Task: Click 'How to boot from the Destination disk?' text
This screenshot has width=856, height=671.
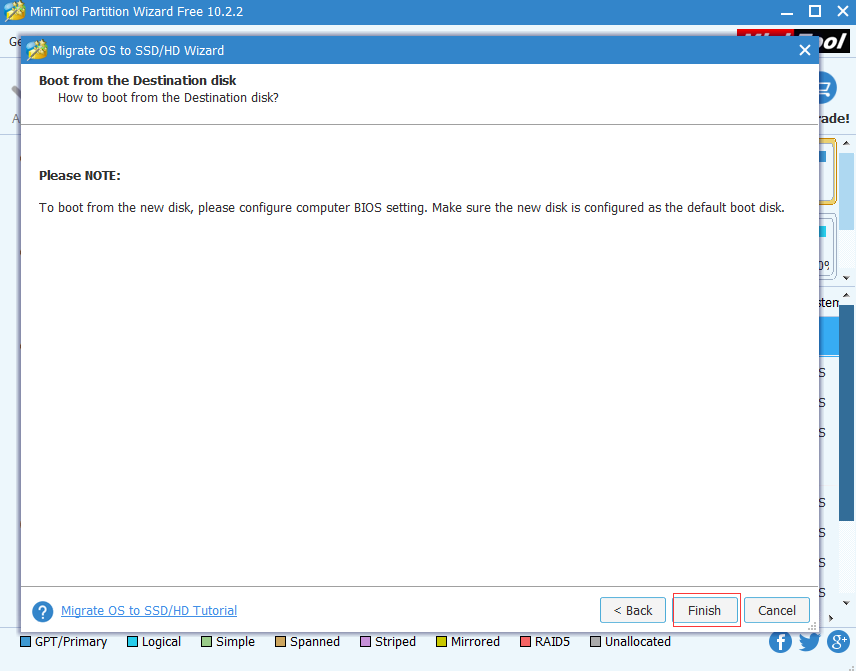Action: pyautogui.click(x=168, y=98)
